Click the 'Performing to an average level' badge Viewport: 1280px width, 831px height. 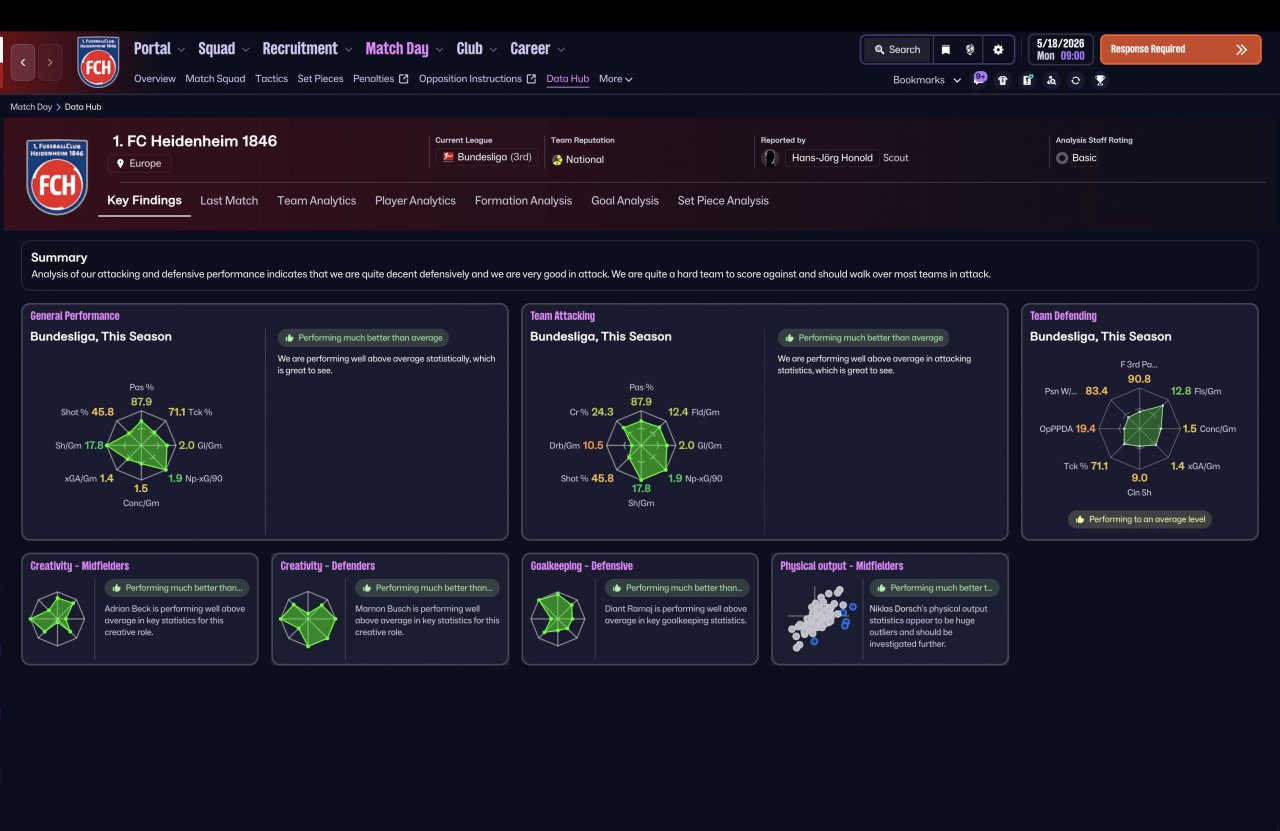click(x=1140, y=520)
